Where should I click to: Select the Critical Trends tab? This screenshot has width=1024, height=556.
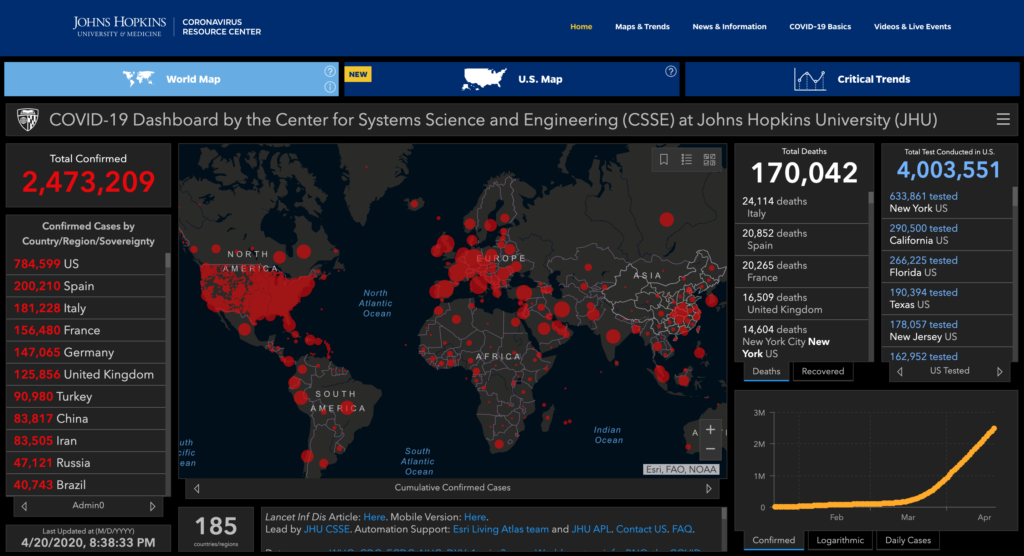click(853, 79)
